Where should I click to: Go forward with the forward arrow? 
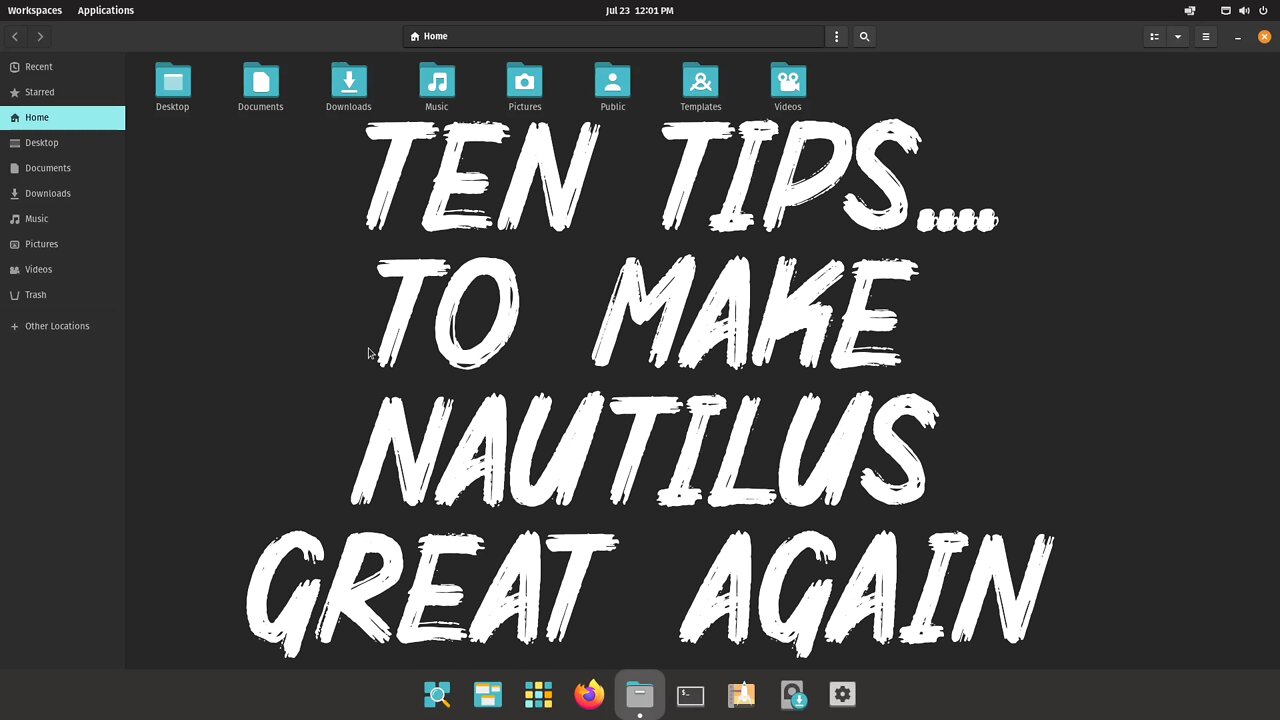[40, 37]
